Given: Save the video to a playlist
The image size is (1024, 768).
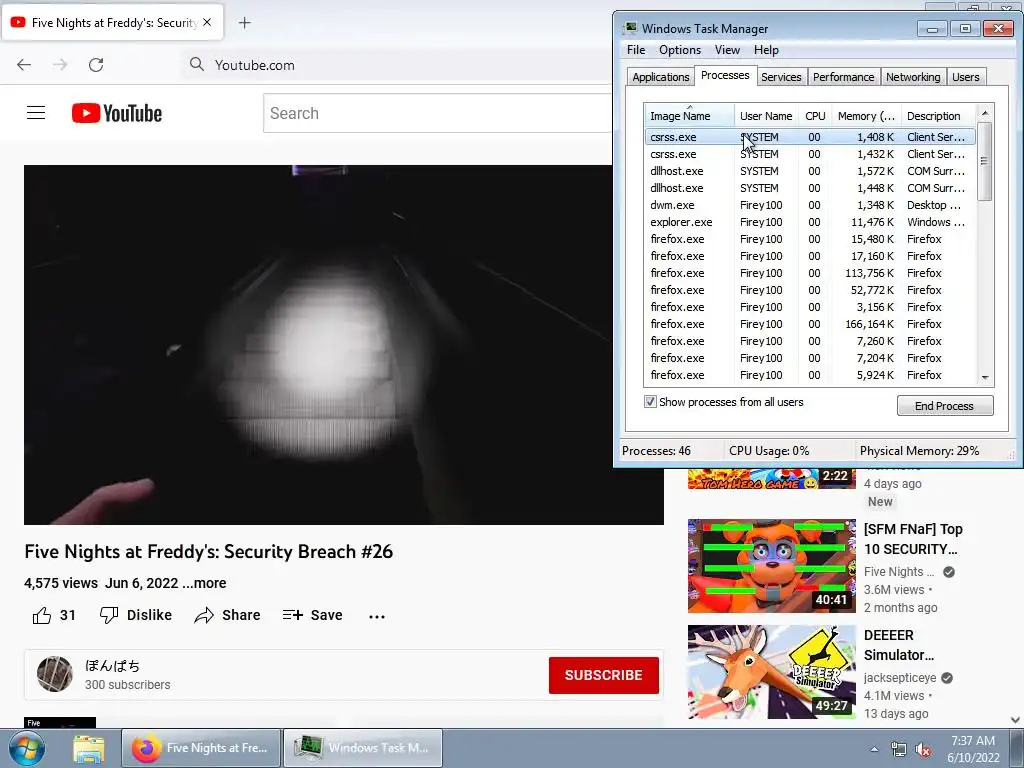Looking at the screenshot, I should pyautogui.click(x=312, y=615).
